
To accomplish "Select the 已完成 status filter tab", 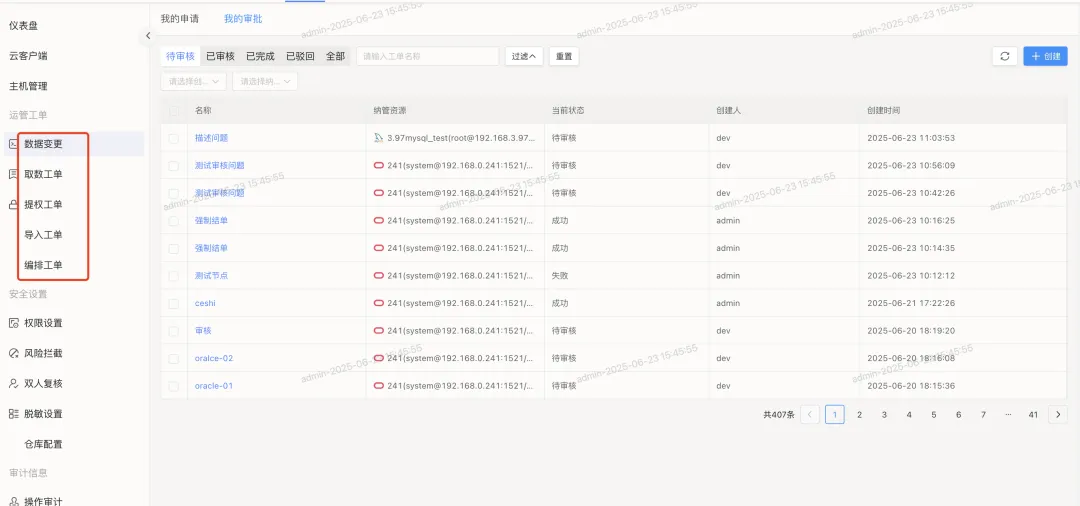I will click(260, 56).
